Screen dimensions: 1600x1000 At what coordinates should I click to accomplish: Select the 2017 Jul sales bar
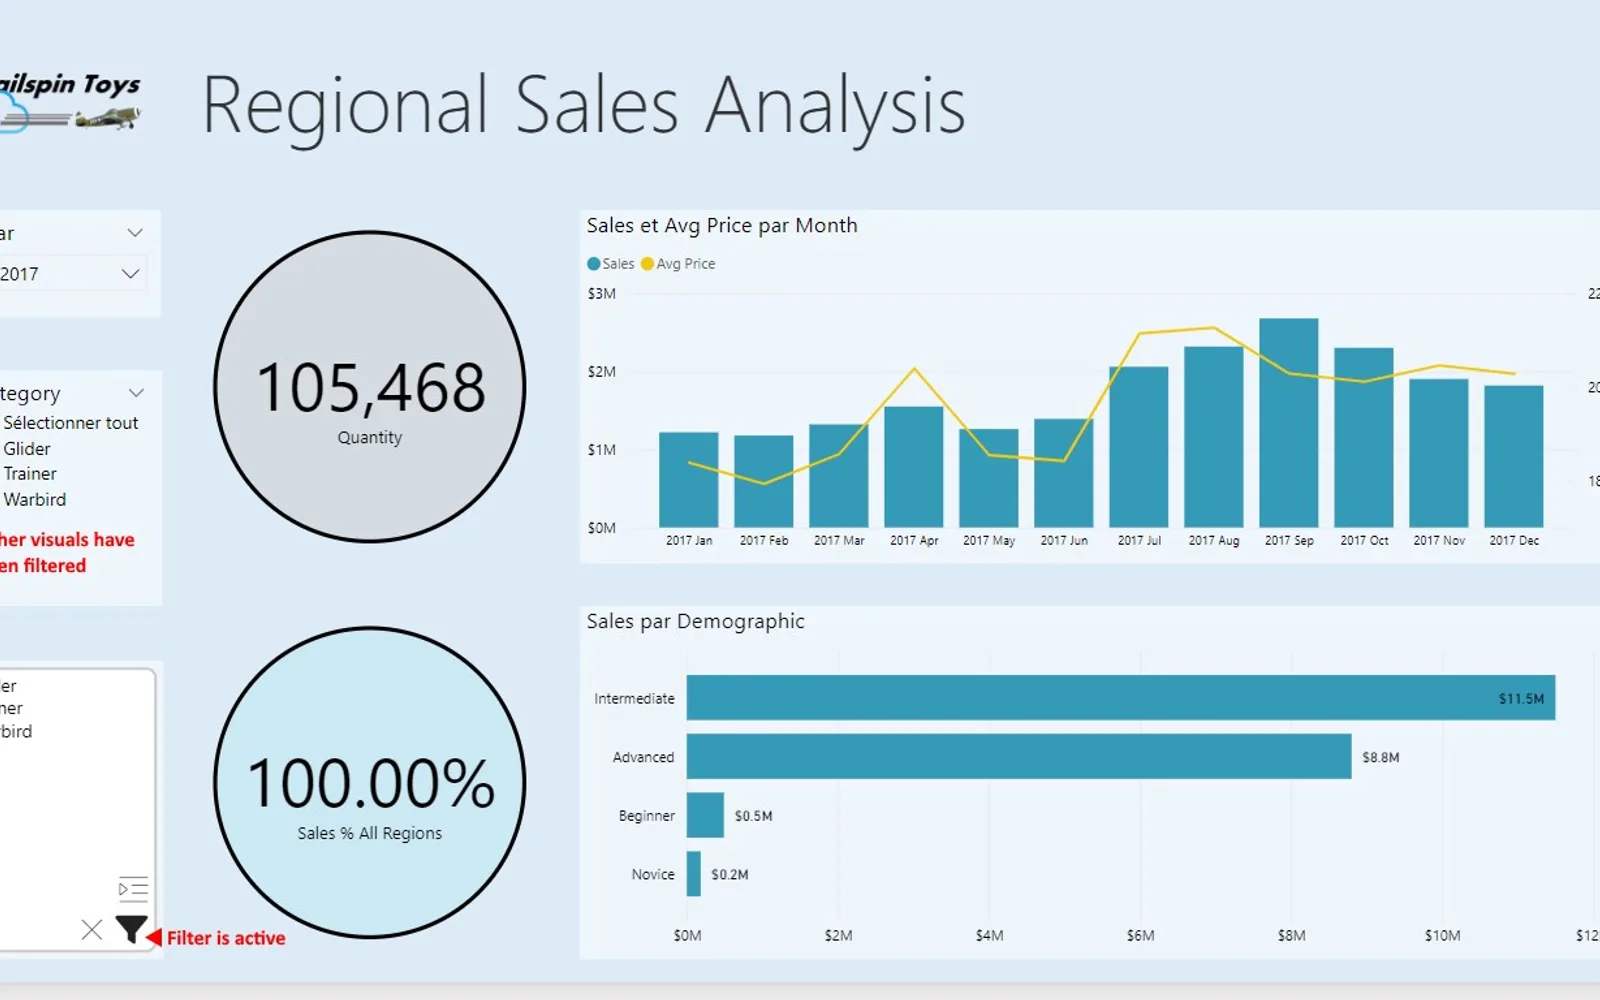point(1139,447)
